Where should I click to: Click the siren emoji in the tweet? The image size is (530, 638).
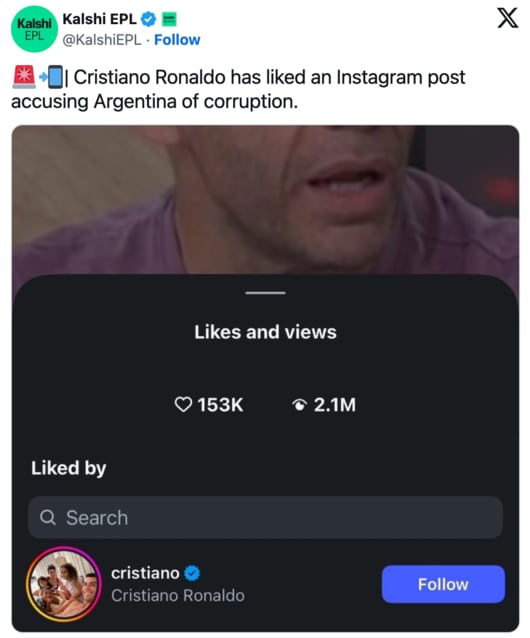pyautogui.click(x=24, y=77)
